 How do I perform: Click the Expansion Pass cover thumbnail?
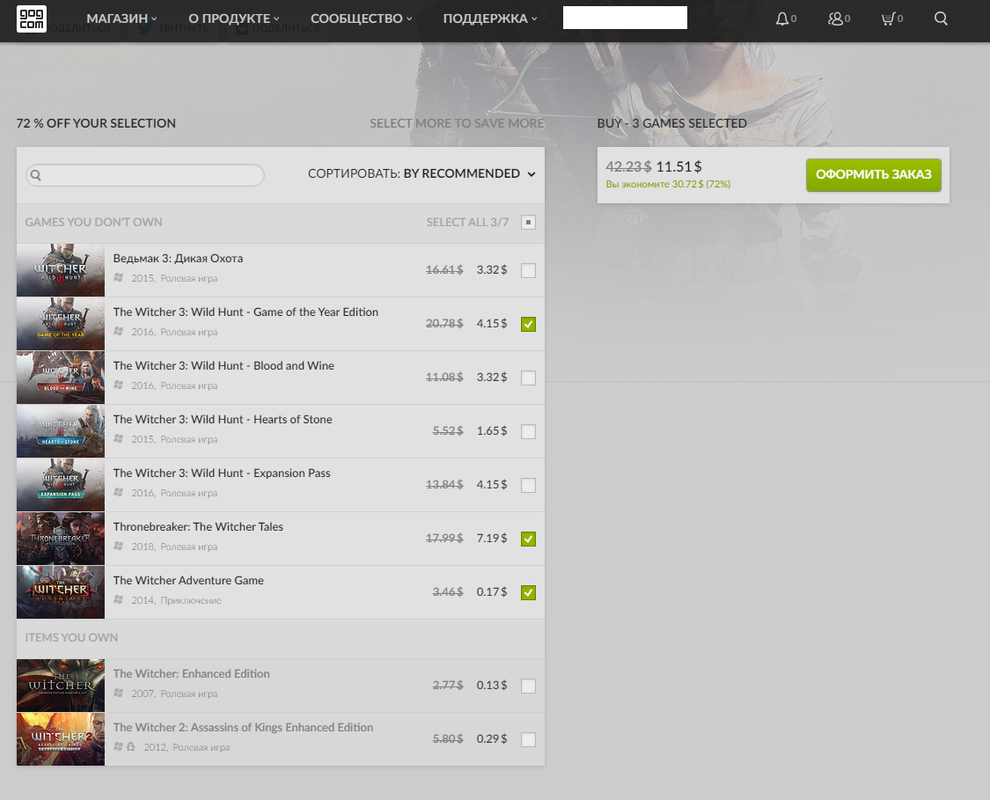[x=61, y=485]
